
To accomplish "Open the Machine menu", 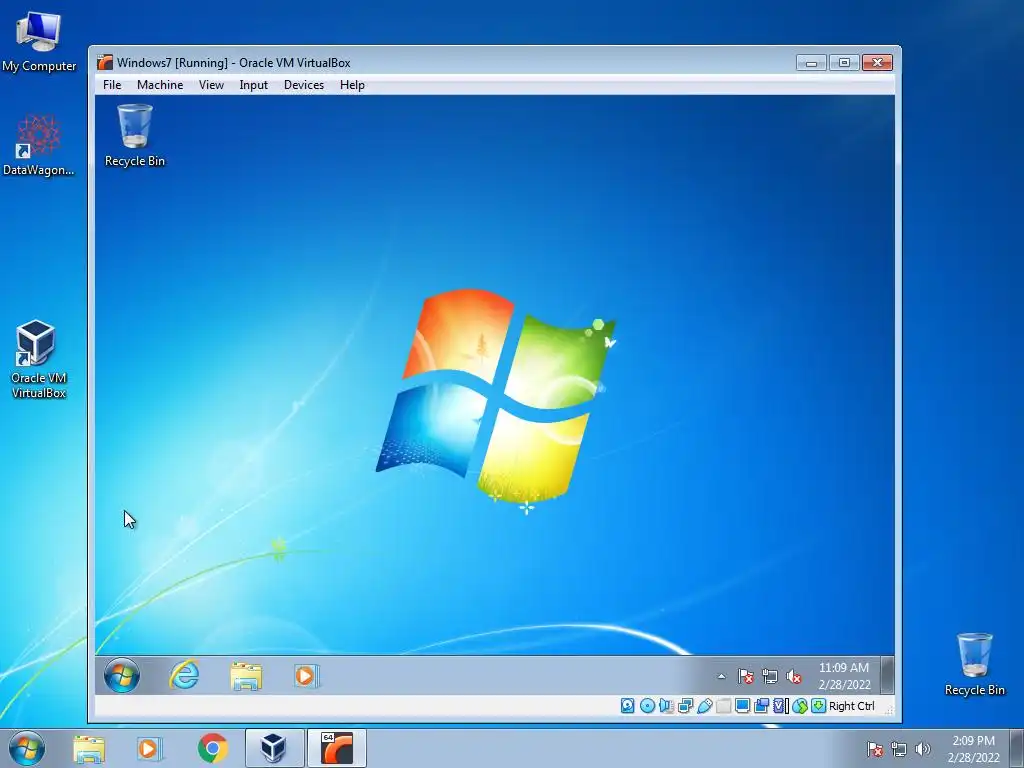I will (x=160, y=85).
